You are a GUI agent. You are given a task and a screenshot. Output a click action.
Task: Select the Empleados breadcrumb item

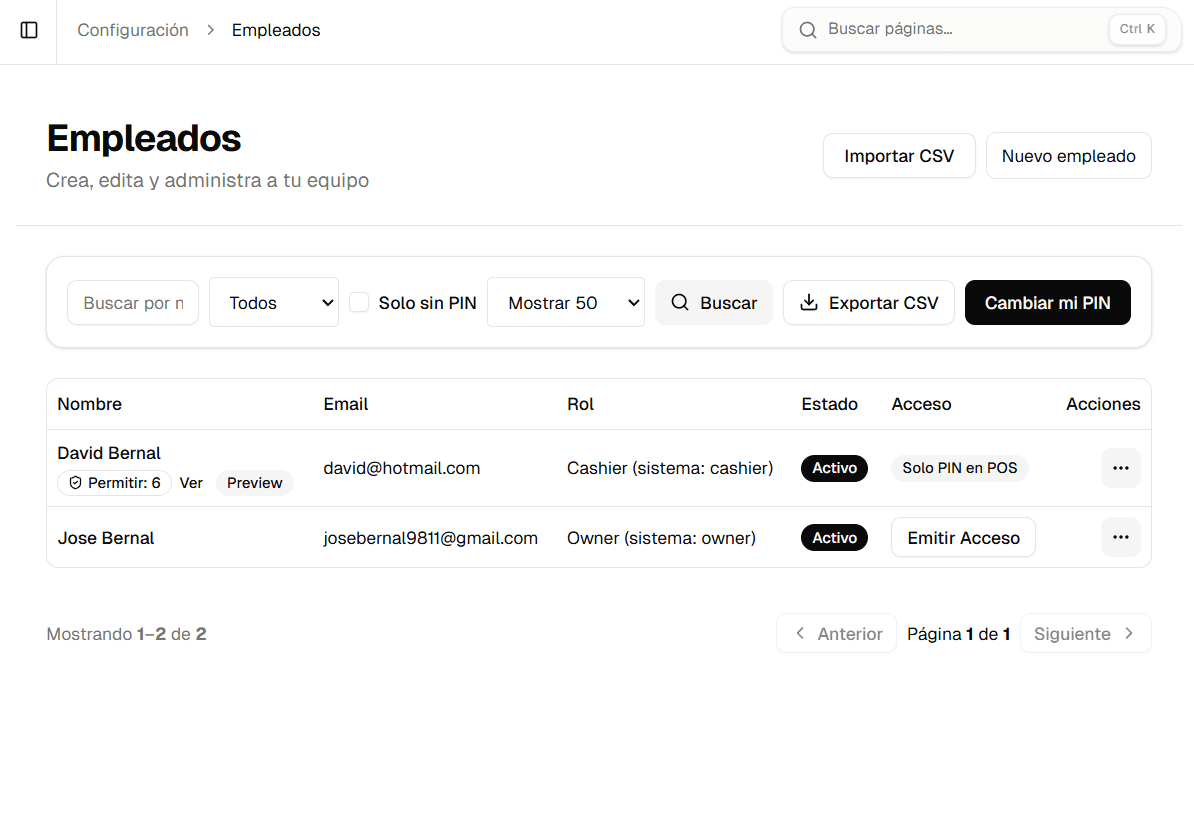(x=276, y=30)
